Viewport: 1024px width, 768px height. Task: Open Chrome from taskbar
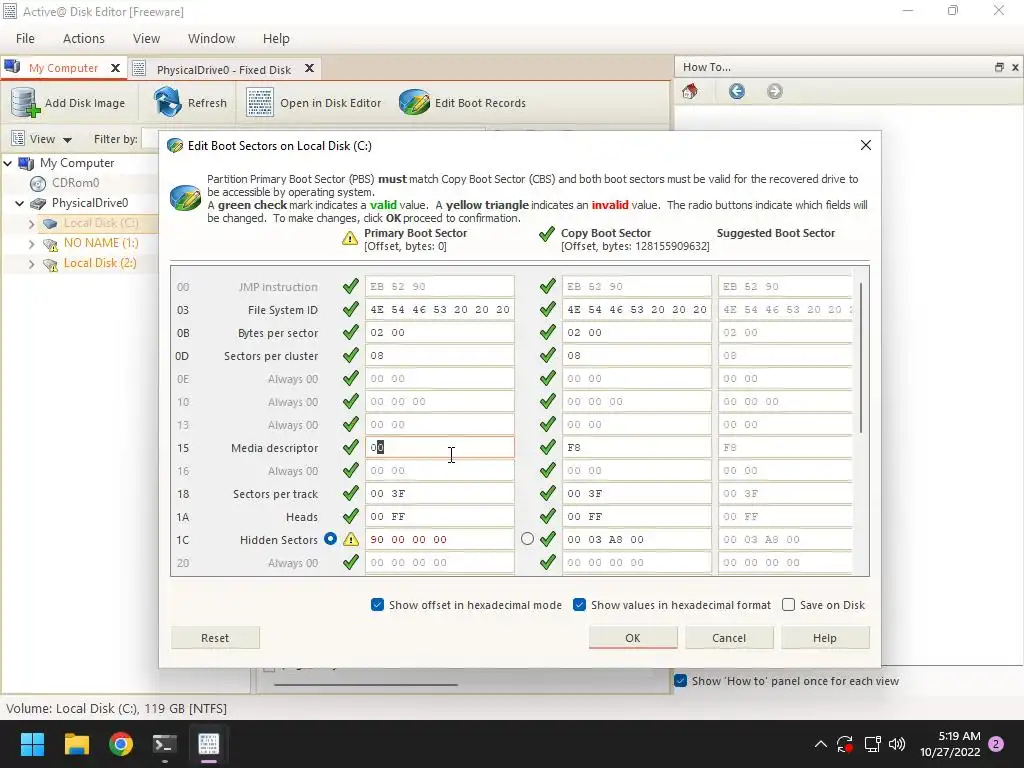pyautogui.click(x=121, y=744)
